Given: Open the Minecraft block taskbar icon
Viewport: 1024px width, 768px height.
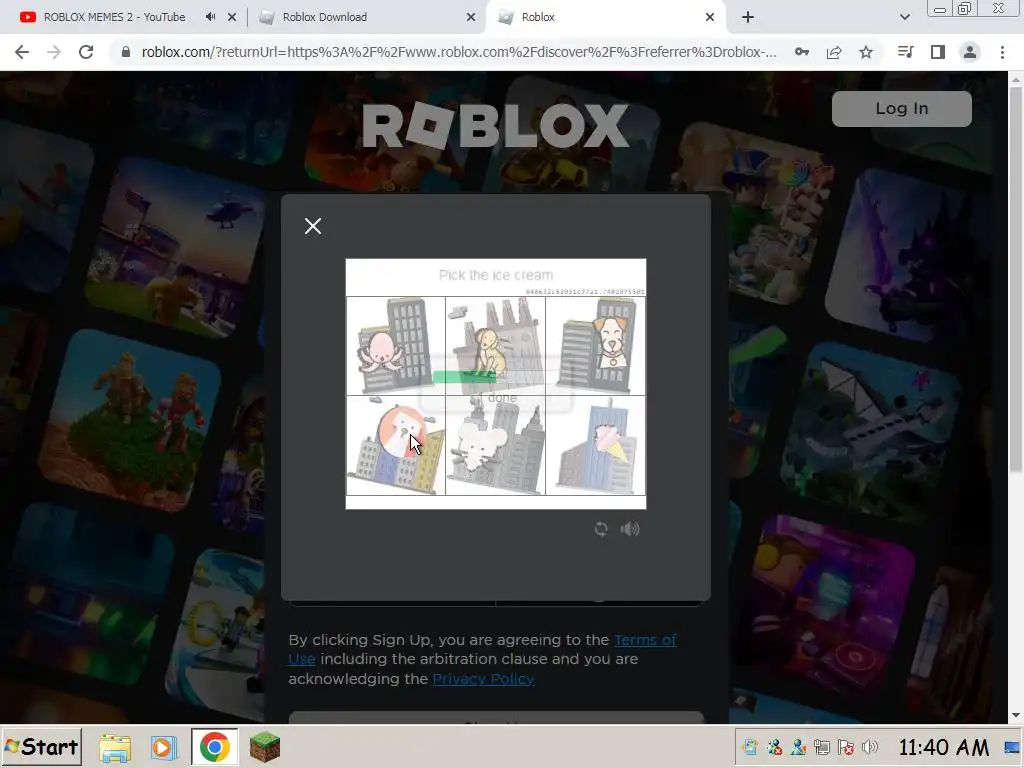Looking at the screenshot, I should click(264, 747).
